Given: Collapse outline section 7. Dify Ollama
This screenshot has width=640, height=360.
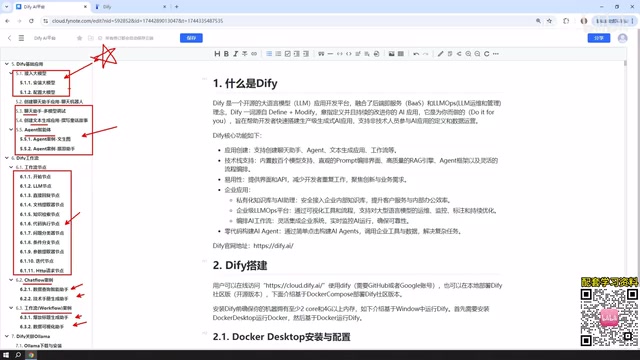Looking at the screenshot, I should click(7, 336).
